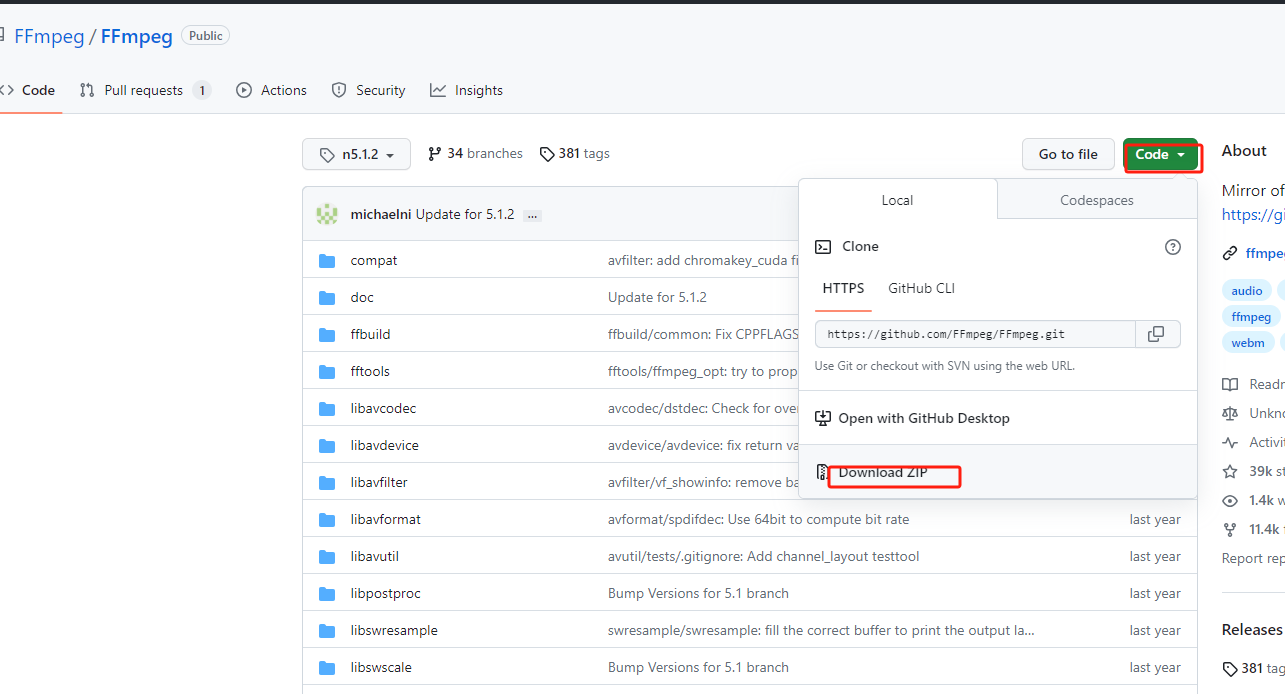Click the Go to file button
Viewport: 1285px width, 694px height.
click(1068, 154)
